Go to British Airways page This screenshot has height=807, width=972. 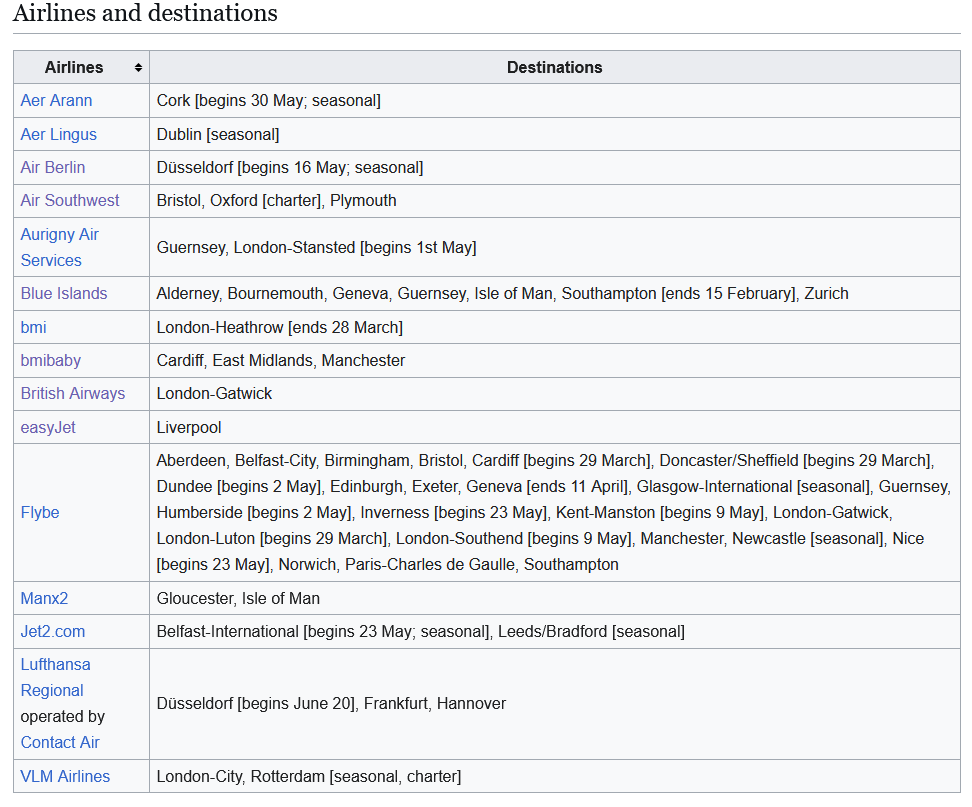click(x=72, y=394)
